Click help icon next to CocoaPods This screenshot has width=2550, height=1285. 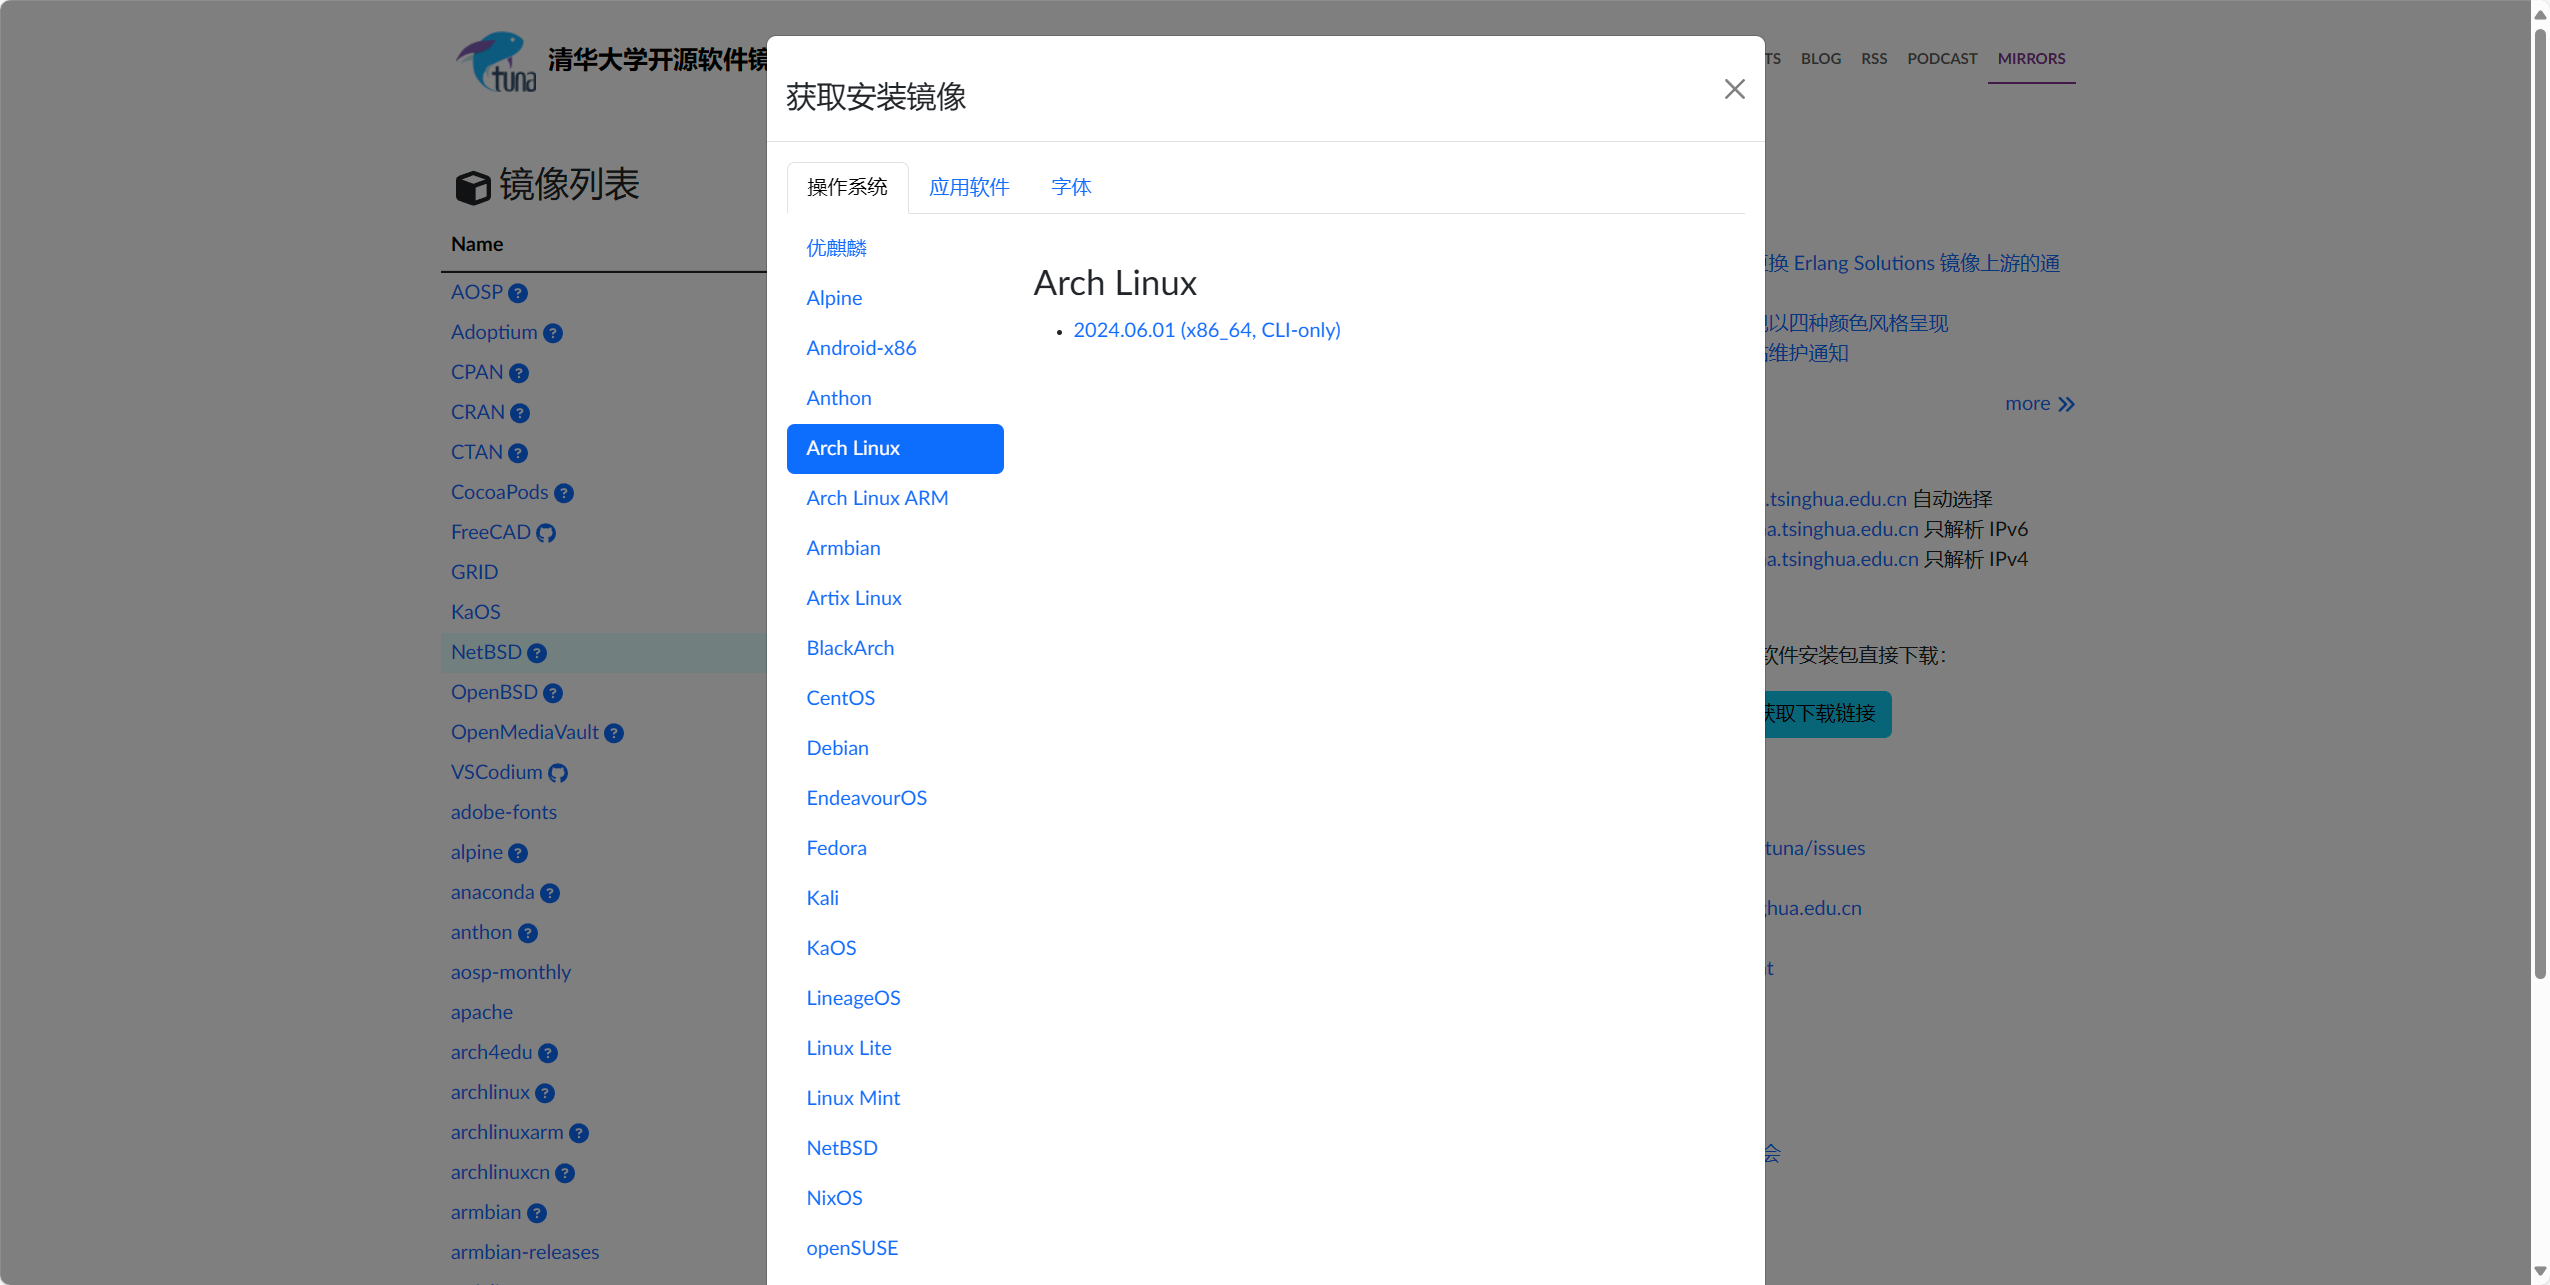click(564, 493)
